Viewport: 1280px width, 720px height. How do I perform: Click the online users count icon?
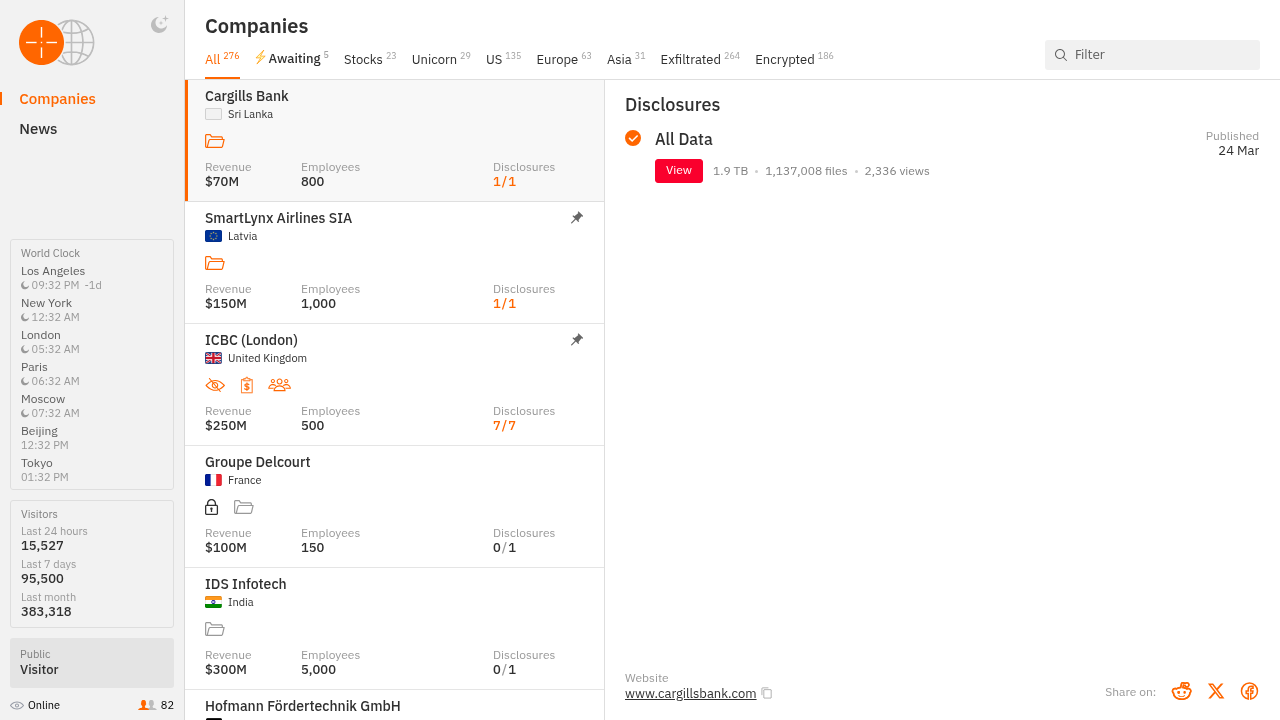[147, 705]
